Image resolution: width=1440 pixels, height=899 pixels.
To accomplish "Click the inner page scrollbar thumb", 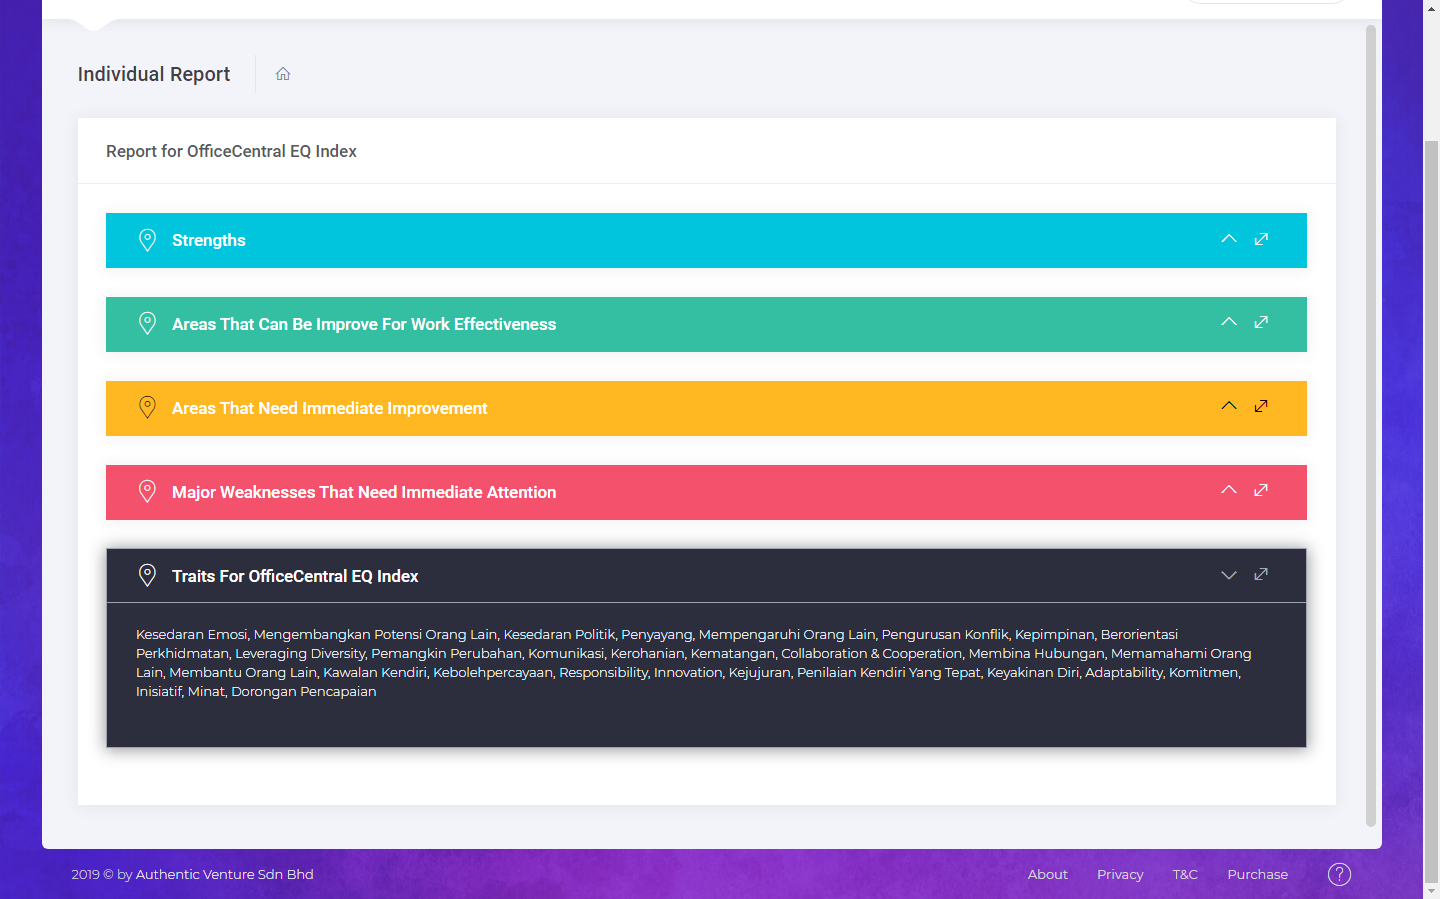I will click(x=1371, y=425).
